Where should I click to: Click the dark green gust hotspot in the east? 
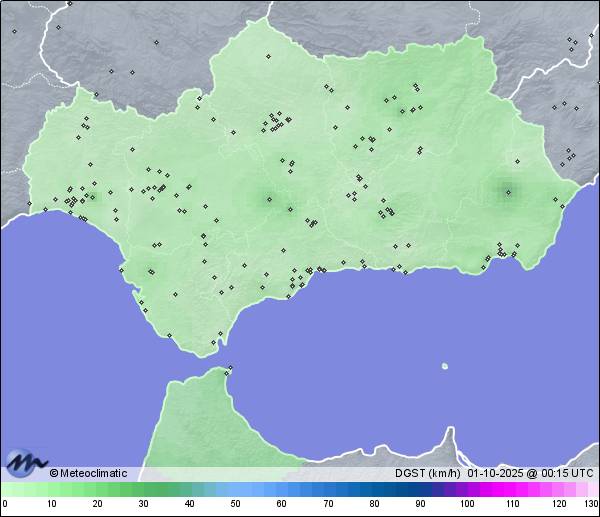pyautogui.click(x=506, y=190)
